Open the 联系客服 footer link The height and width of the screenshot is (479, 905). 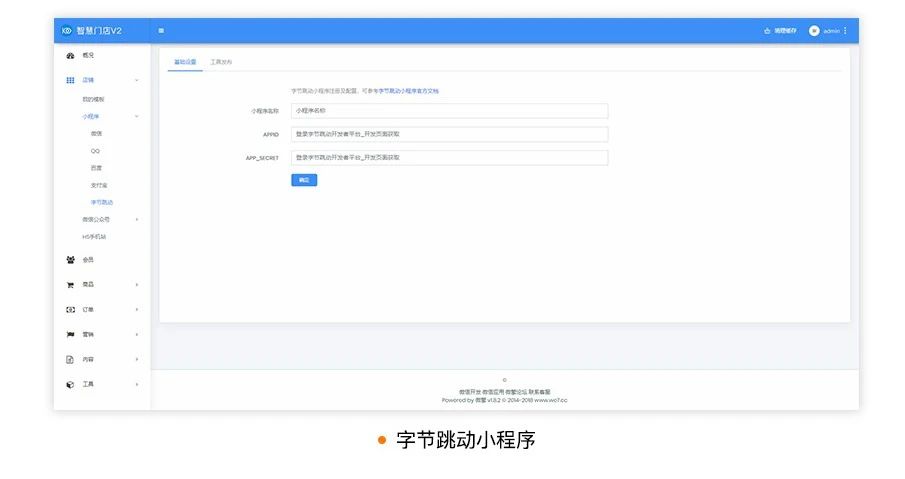pos(539,392)
